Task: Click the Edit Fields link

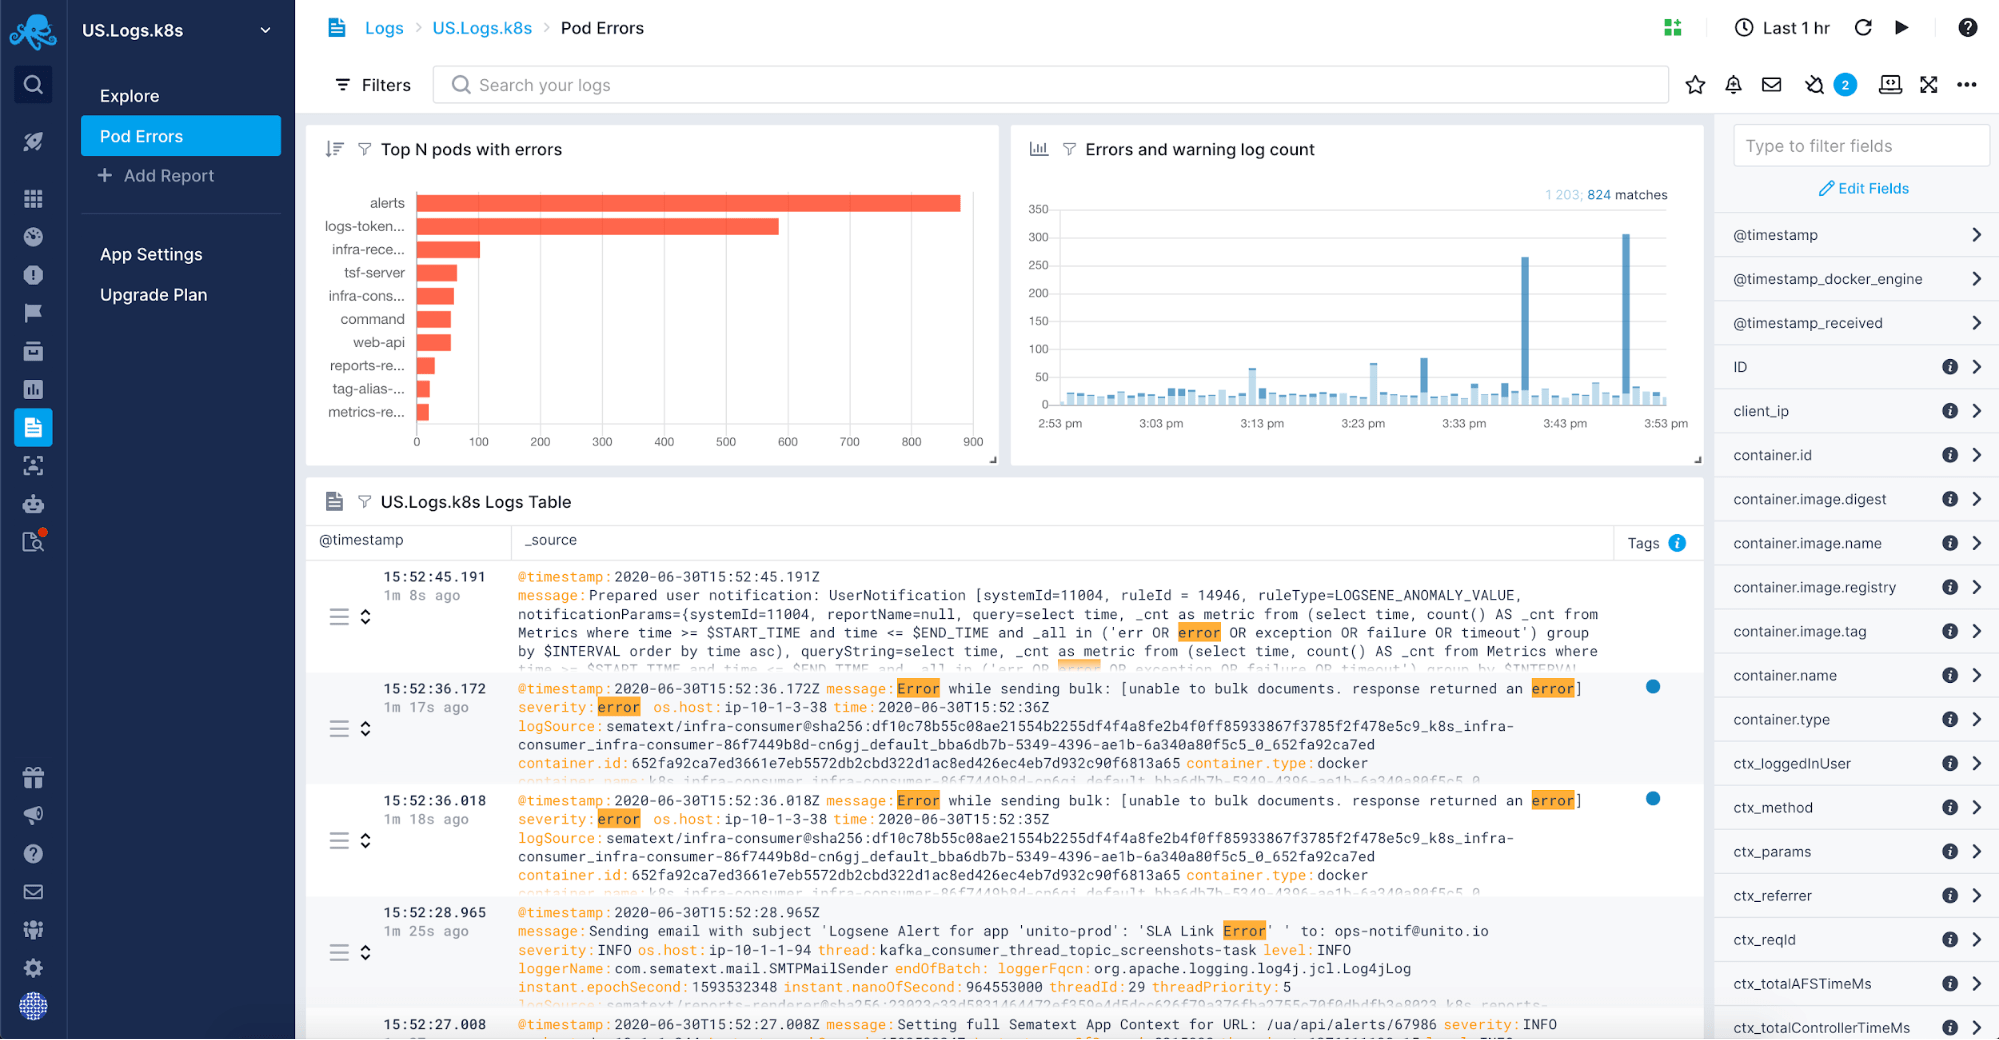Action: click(1863, 188)
